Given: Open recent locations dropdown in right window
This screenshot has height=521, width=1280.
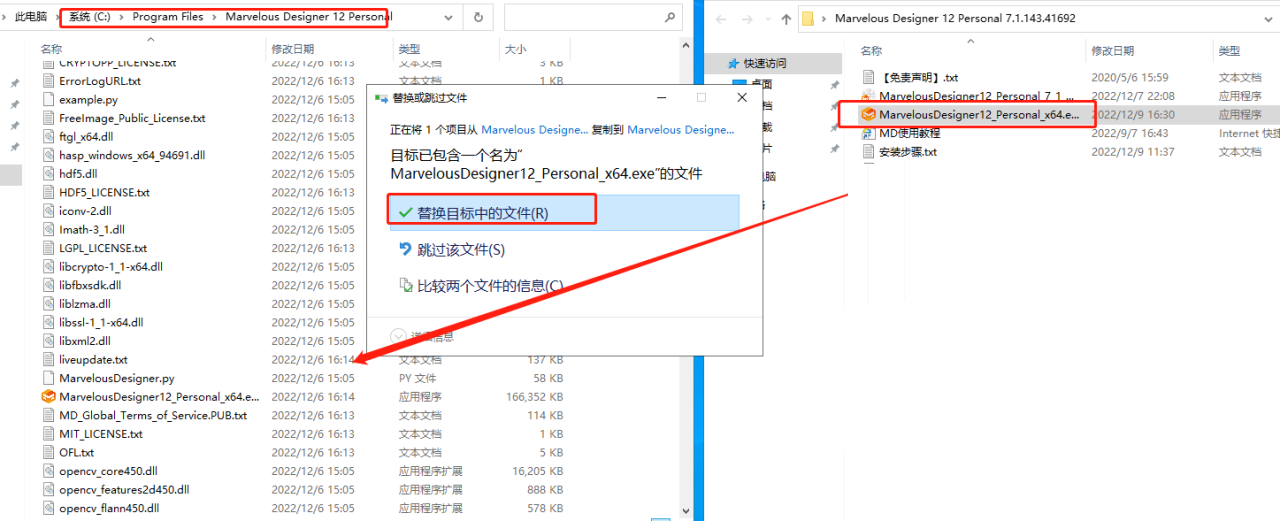Looking at the screenshot, I should click(x=766, y=18).
